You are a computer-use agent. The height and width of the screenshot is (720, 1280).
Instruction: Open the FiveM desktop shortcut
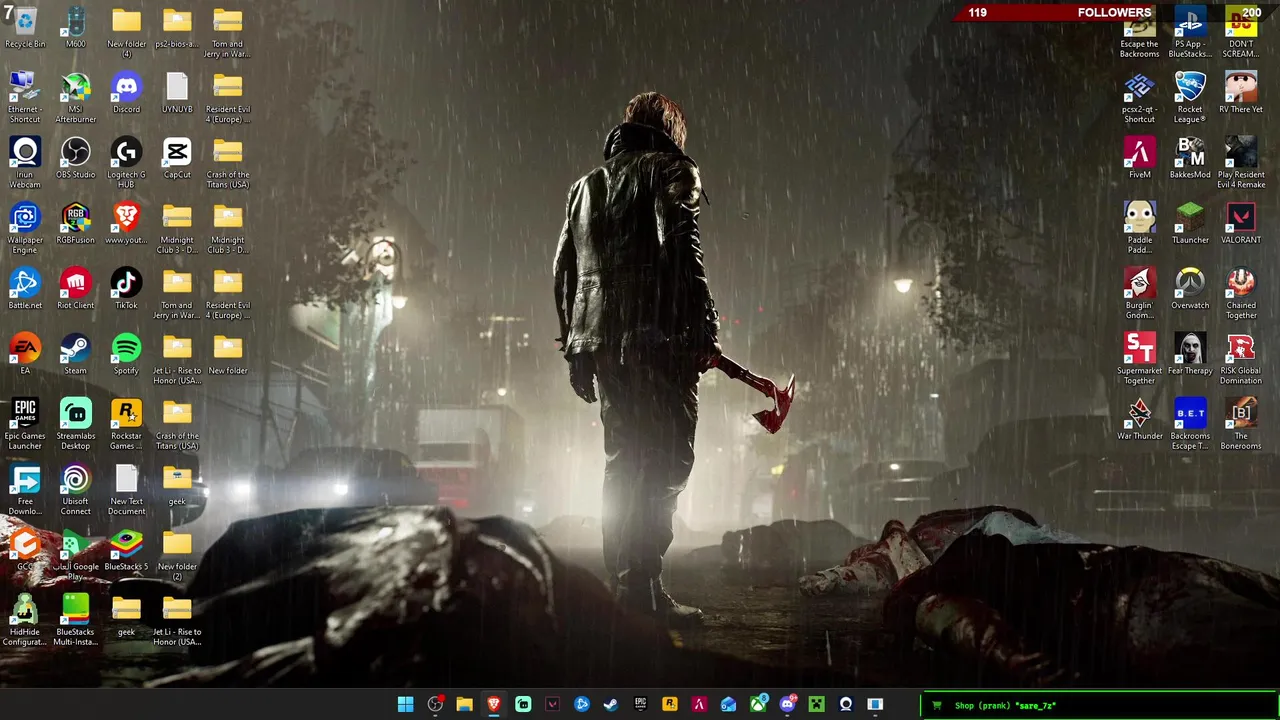tap(1139, 158)
